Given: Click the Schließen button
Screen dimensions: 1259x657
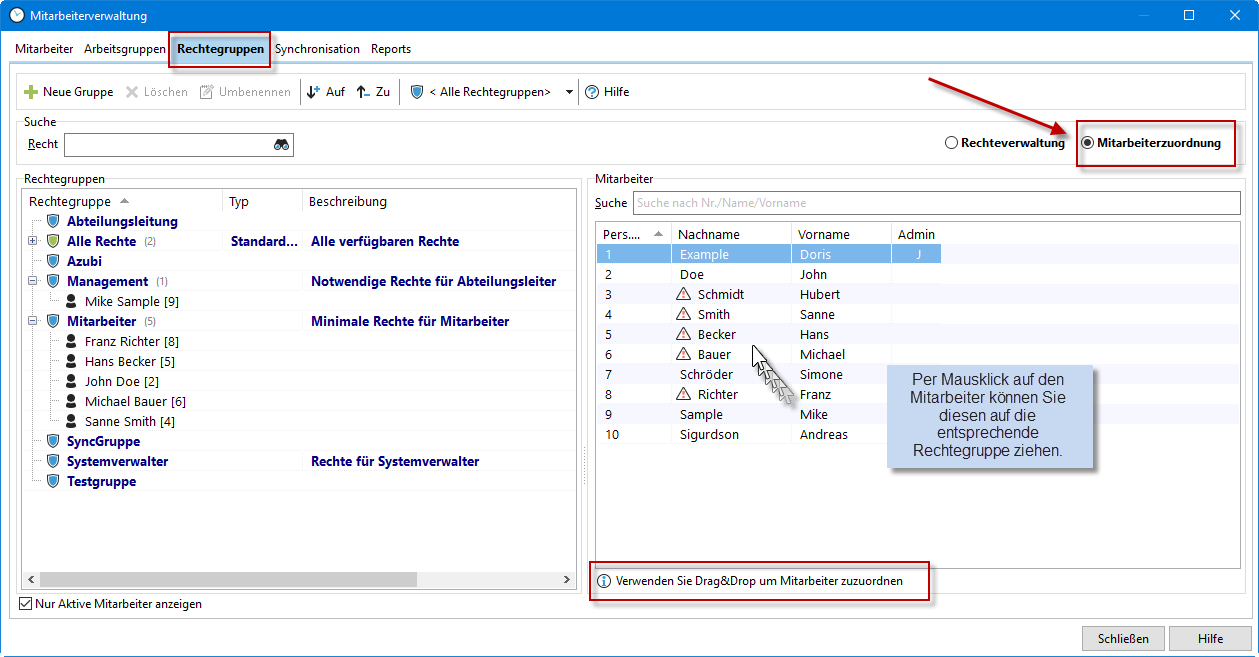Looking at the screenshot, I should 1123,639.
